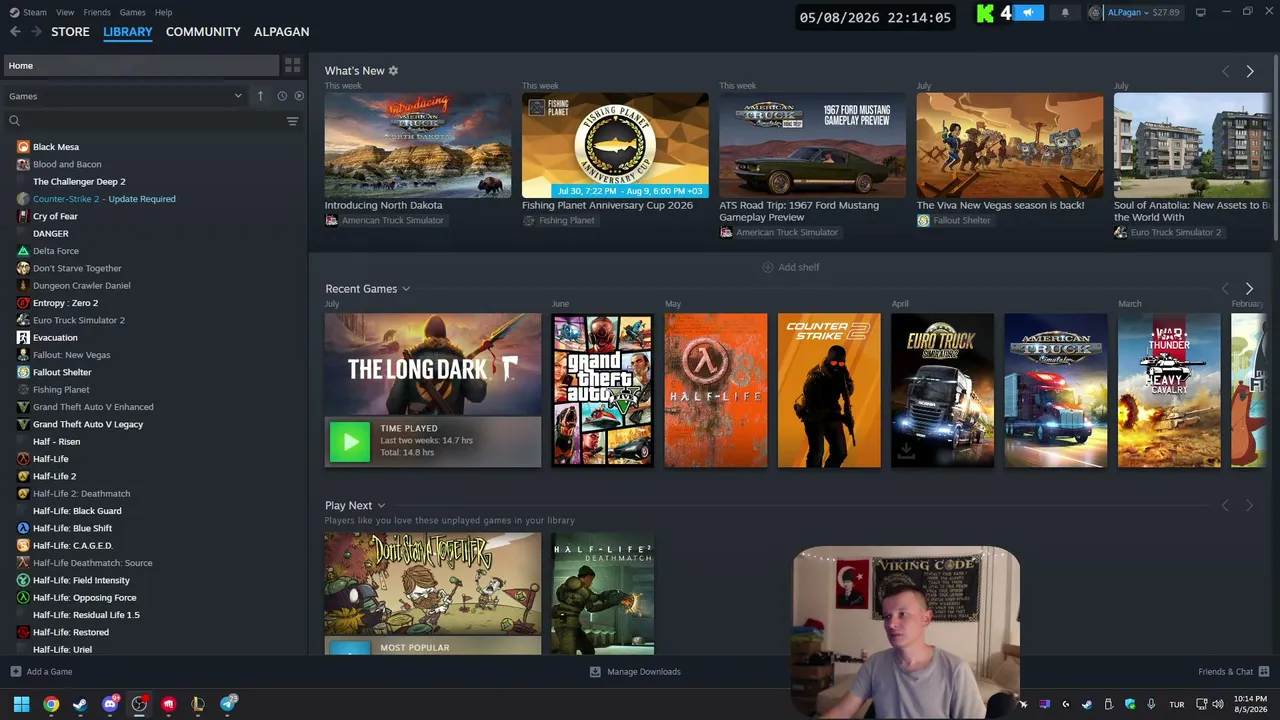Go back with the navigation back arrow
Screen dimensions: 1280x720
[15, 32]
